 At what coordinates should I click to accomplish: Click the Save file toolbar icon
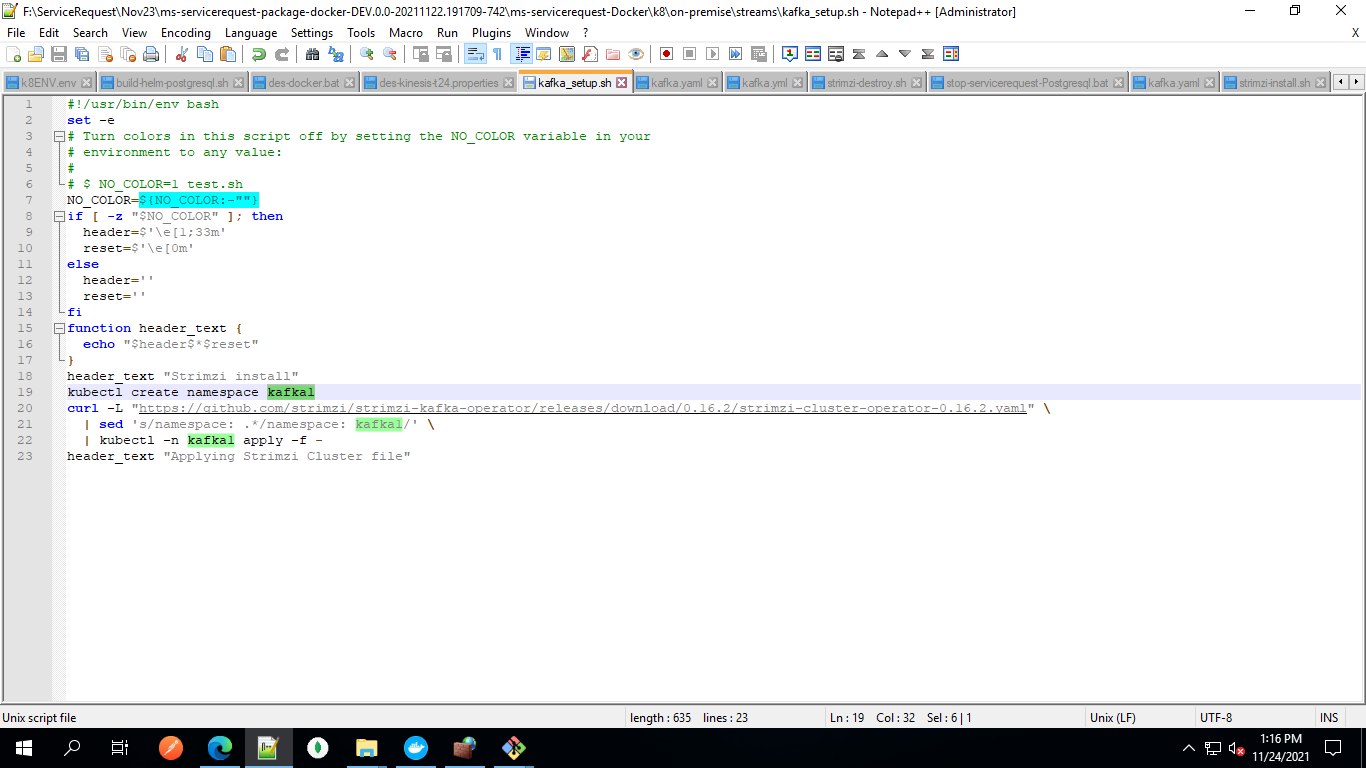(59, 54)
